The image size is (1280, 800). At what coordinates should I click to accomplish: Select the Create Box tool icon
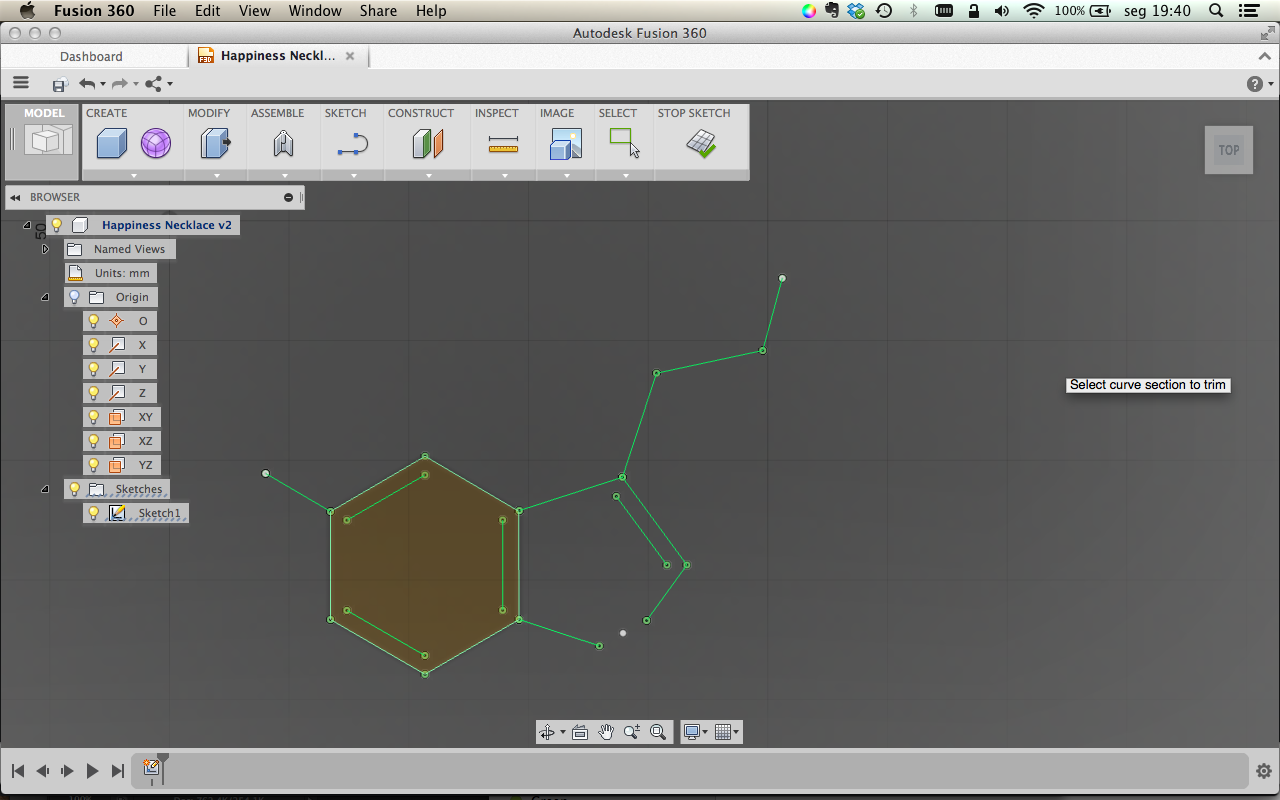(111, 144)
